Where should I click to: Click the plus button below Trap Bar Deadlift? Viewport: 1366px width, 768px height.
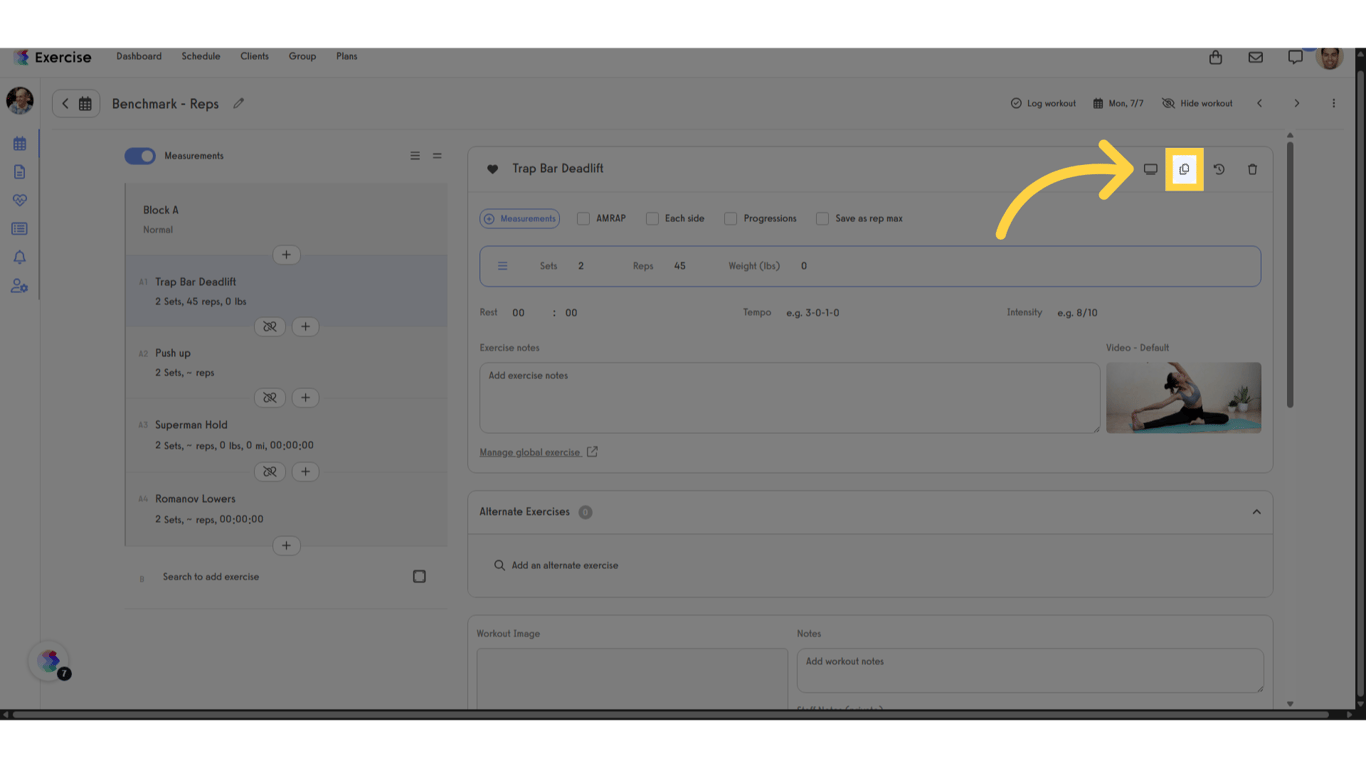click(x=305, y=327)
